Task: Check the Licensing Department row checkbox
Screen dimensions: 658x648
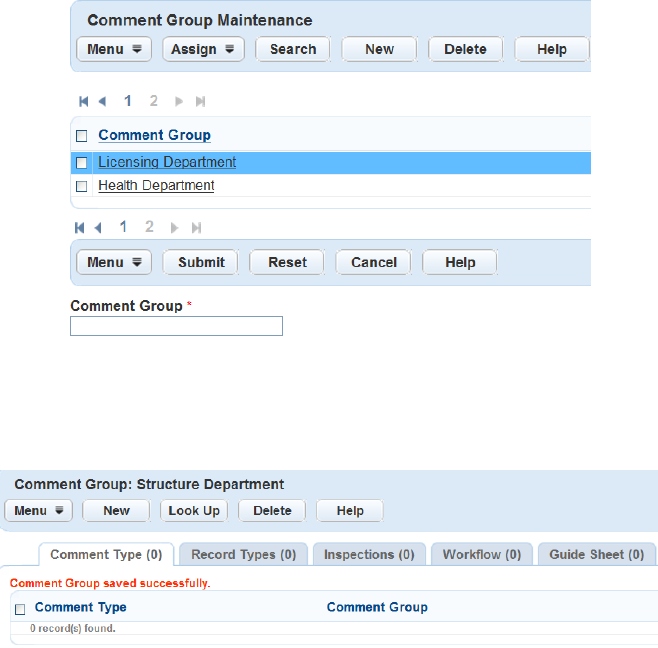Action: [82, 163]
